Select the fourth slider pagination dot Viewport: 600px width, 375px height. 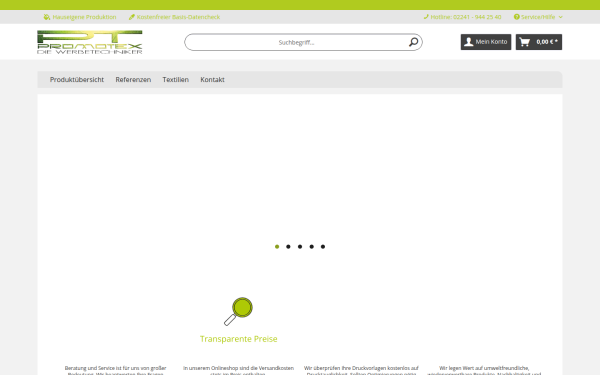(x=311, y=247)
